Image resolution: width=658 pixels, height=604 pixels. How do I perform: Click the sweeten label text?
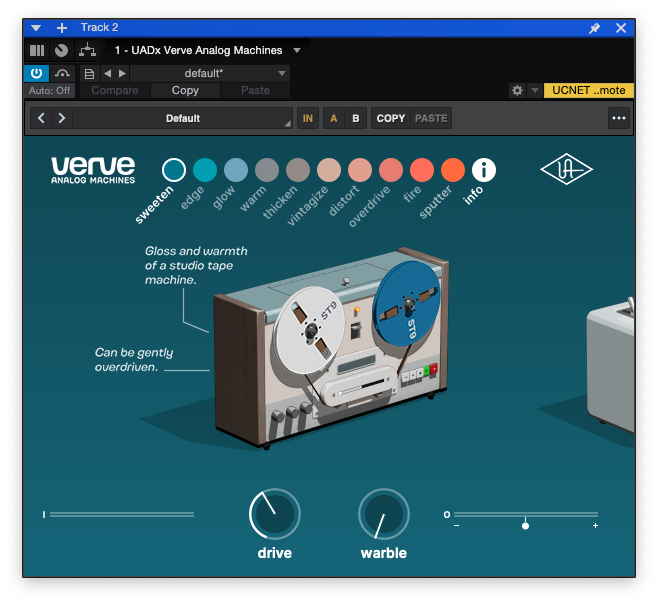[x=154, y=204]
